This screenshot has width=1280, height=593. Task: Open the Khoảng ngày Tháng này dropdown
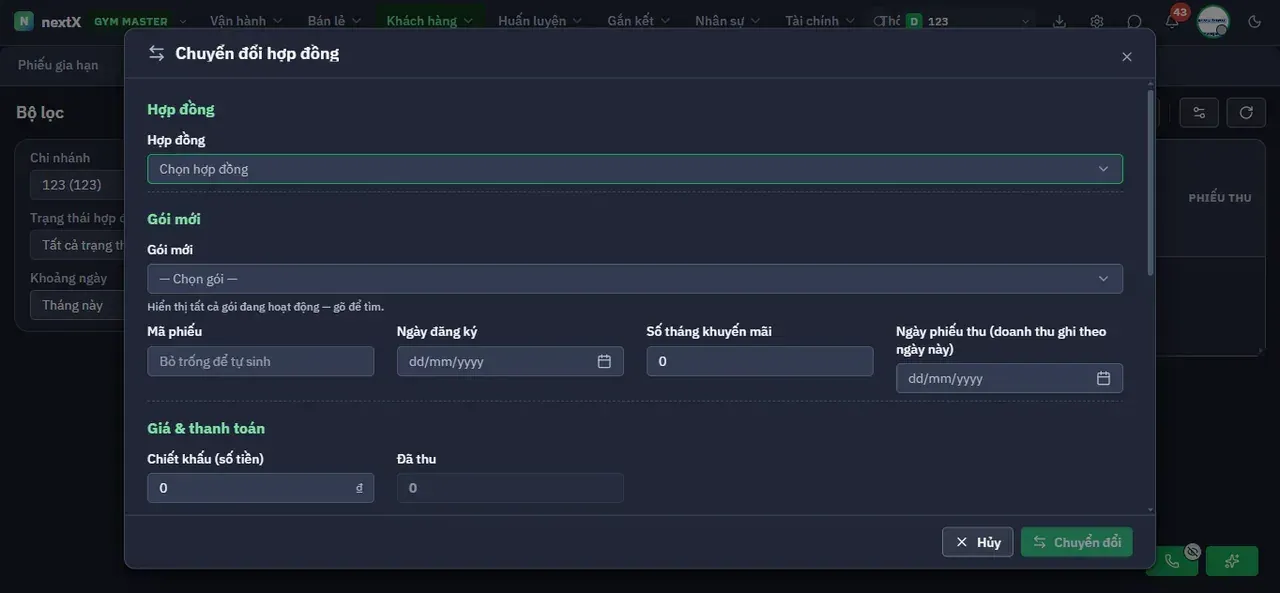tap(78, 305)
